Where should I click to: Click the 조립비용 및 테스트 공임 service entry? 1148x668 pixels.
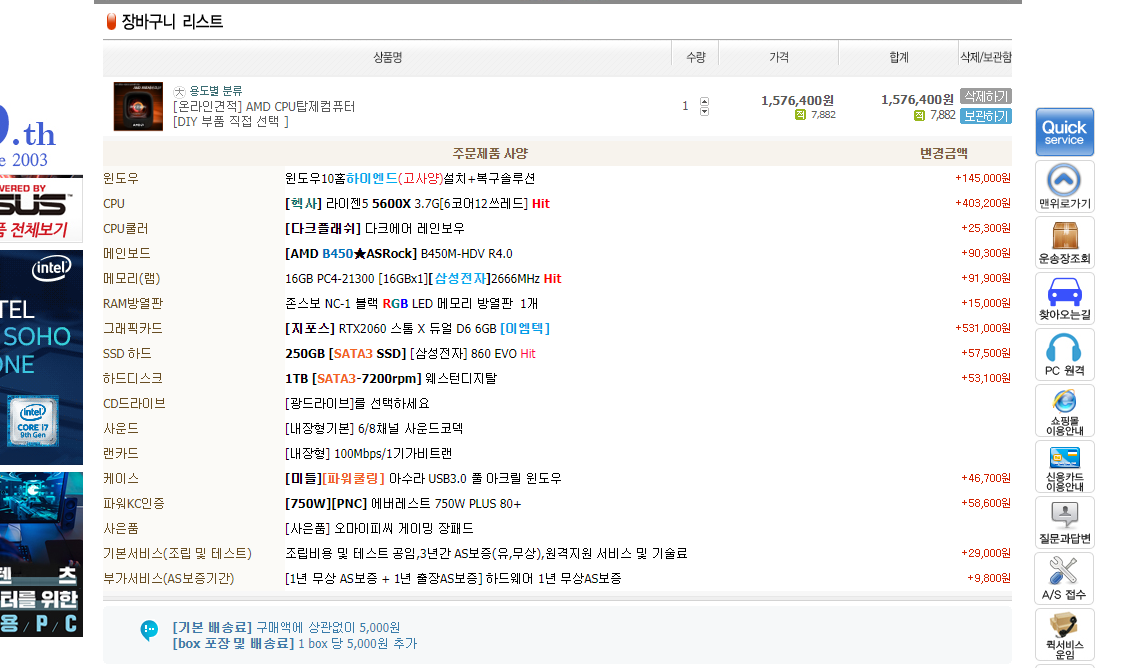[486, 554]
